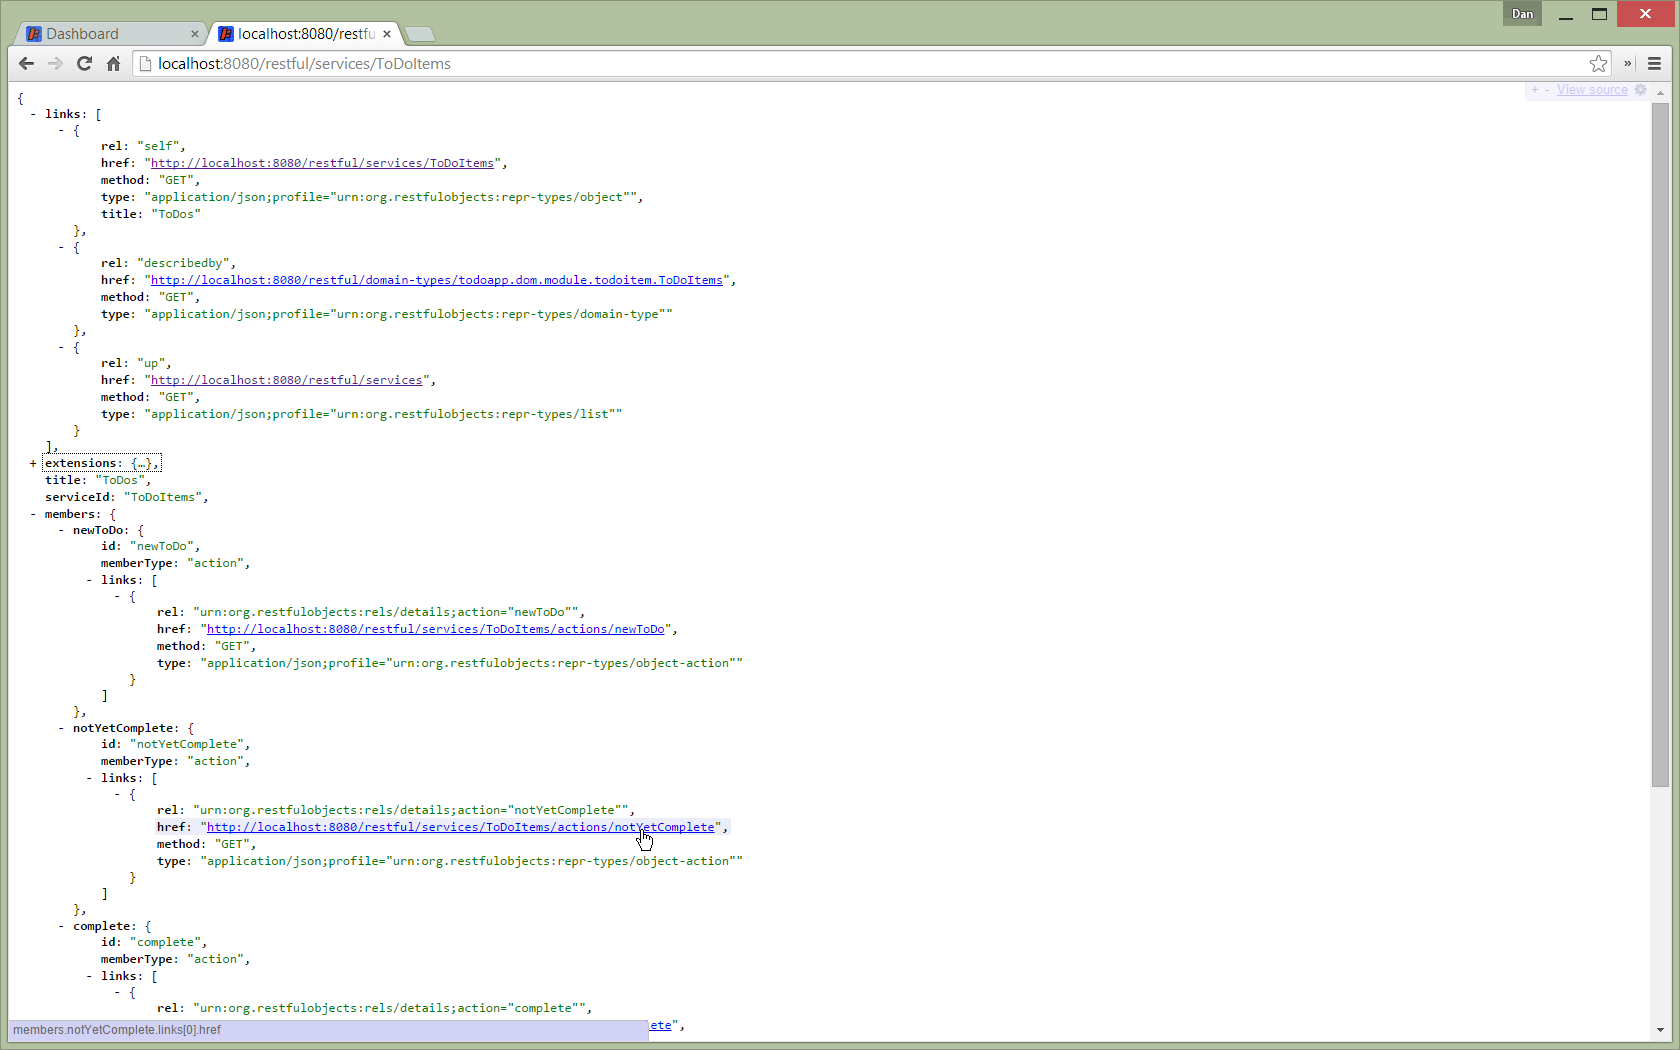This screenshot has width=1680, height=1050.
Task: Open the notYetComplete action href link
Action: pos(460,827)
